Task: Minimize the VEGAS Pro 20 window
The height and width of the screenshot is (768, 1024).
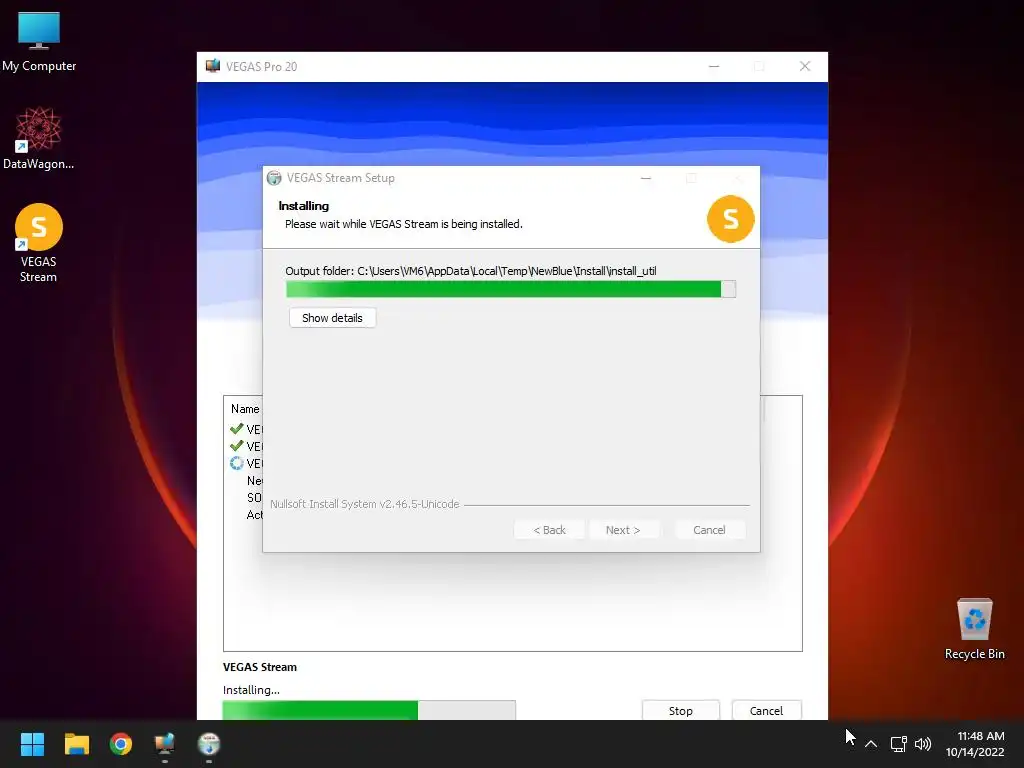Action: tap(714, 67)
